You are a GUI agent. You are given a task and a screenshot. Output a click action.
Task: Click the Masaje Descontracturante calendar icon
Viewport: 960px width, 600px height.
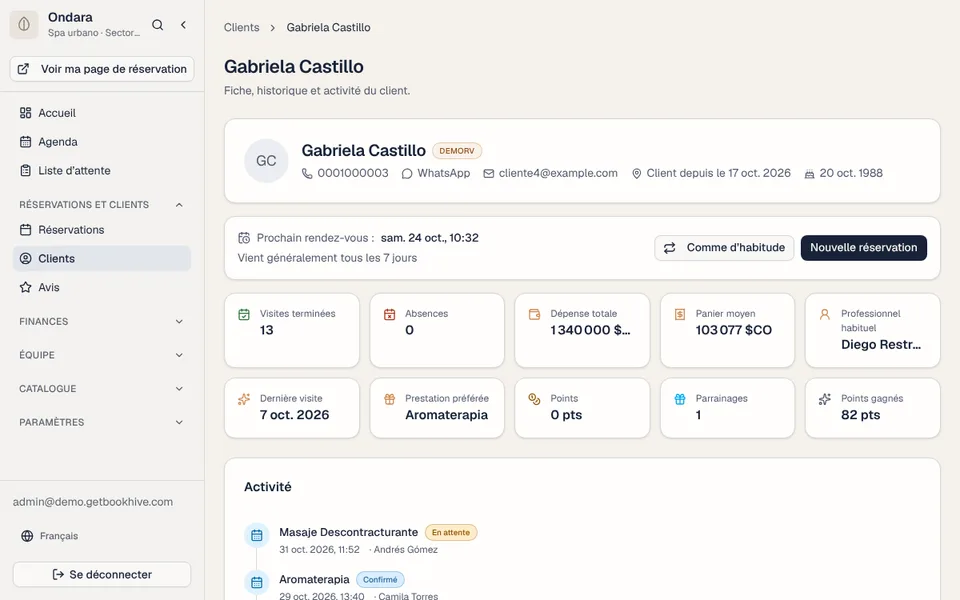(x=257, y=535)
